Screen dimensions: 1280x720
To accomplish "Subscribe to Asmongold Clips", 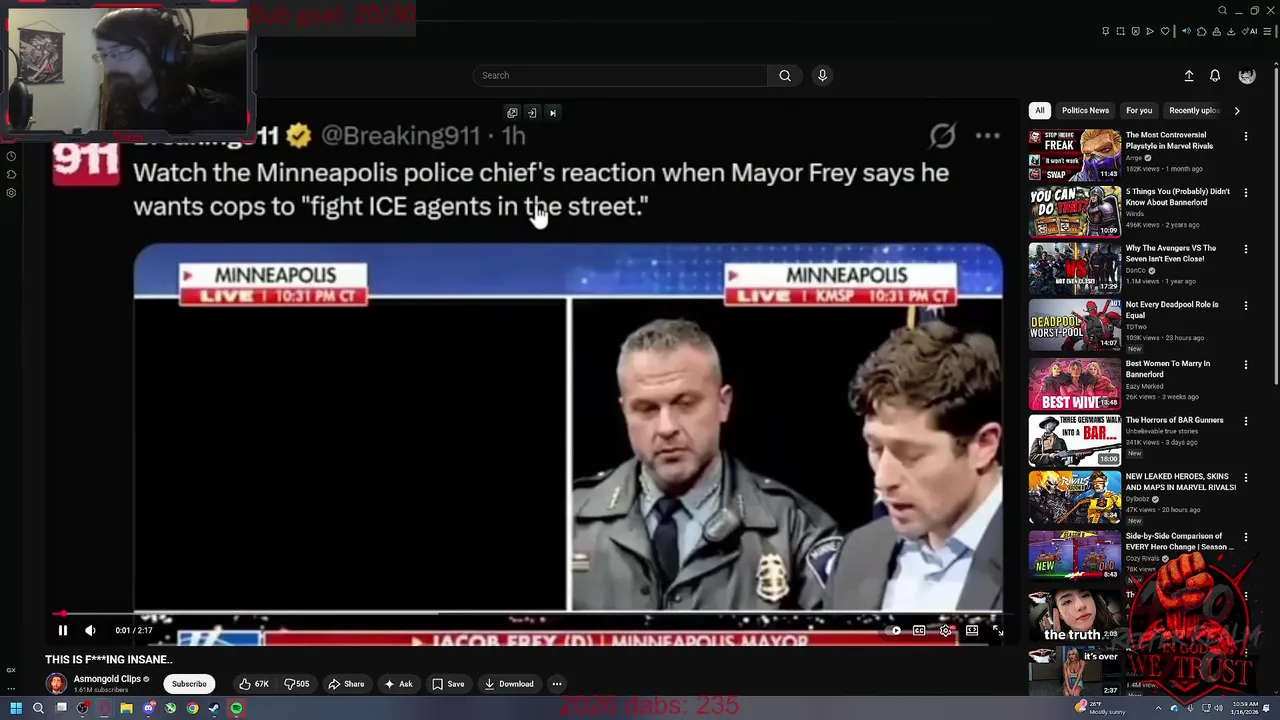I will pos(189,684).
